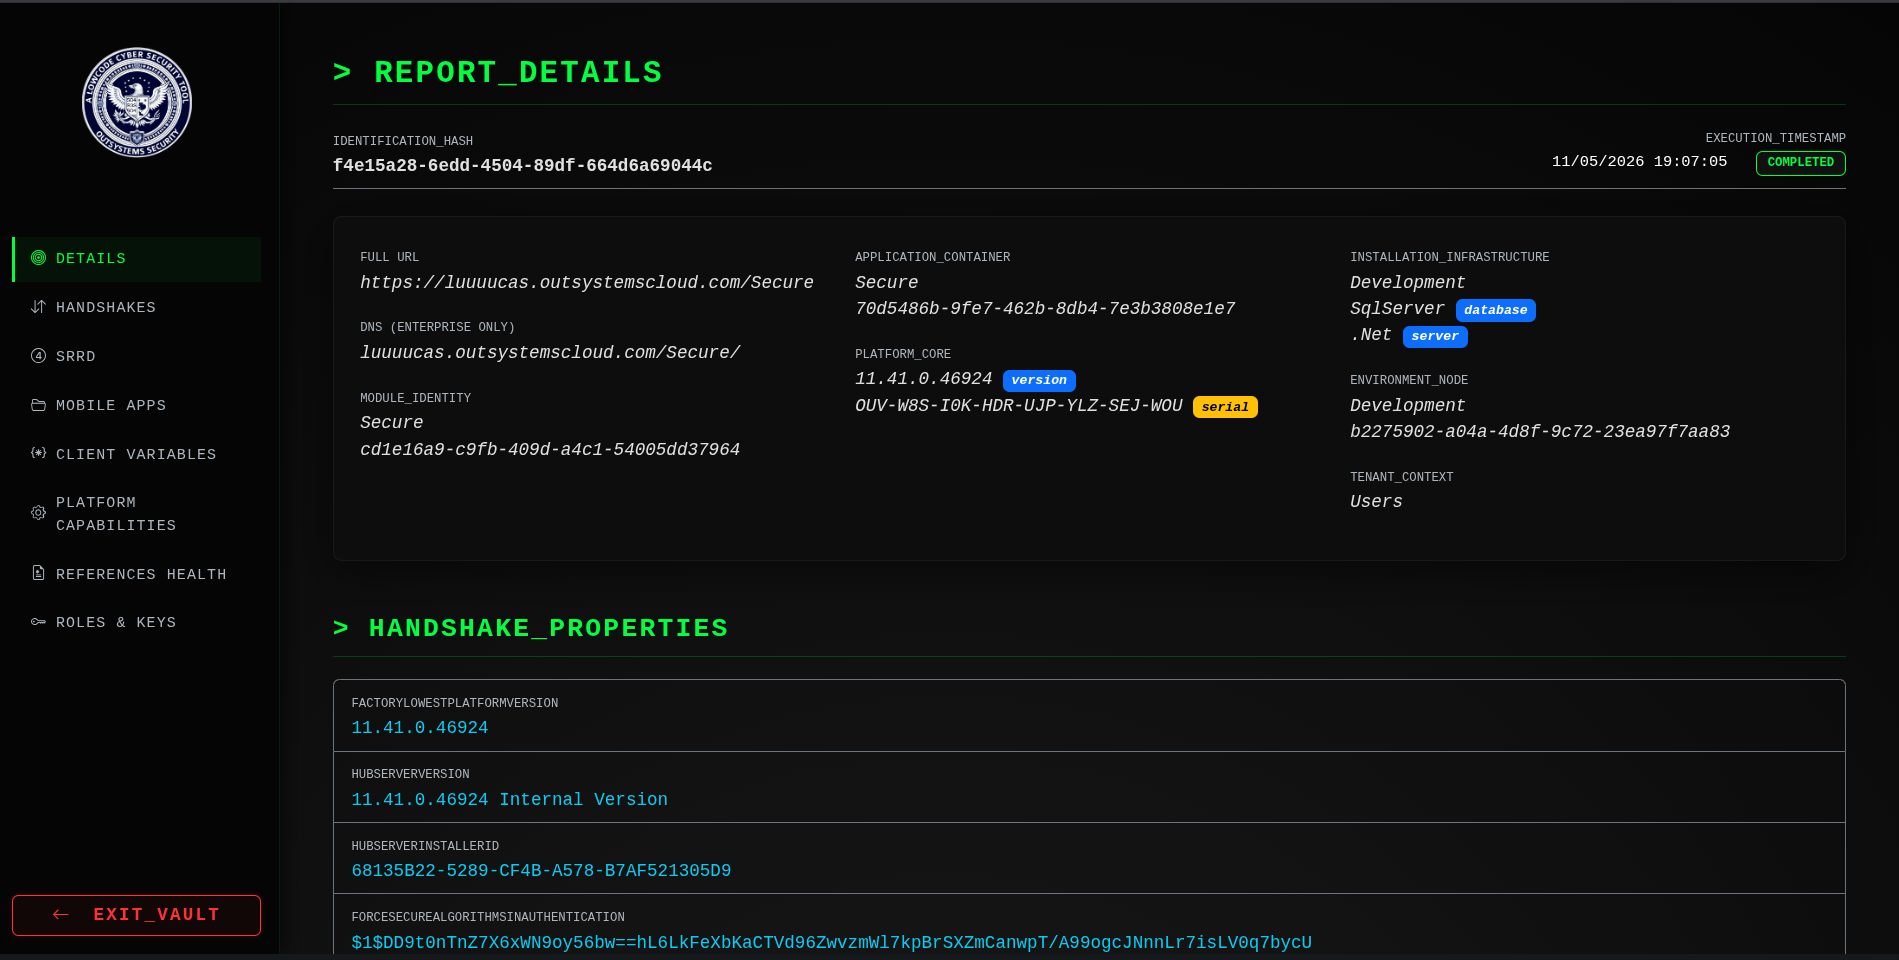Screen dimensions: 1899x960
Task: Click the Client Variables icon
Action: click(x=38, y=453)
